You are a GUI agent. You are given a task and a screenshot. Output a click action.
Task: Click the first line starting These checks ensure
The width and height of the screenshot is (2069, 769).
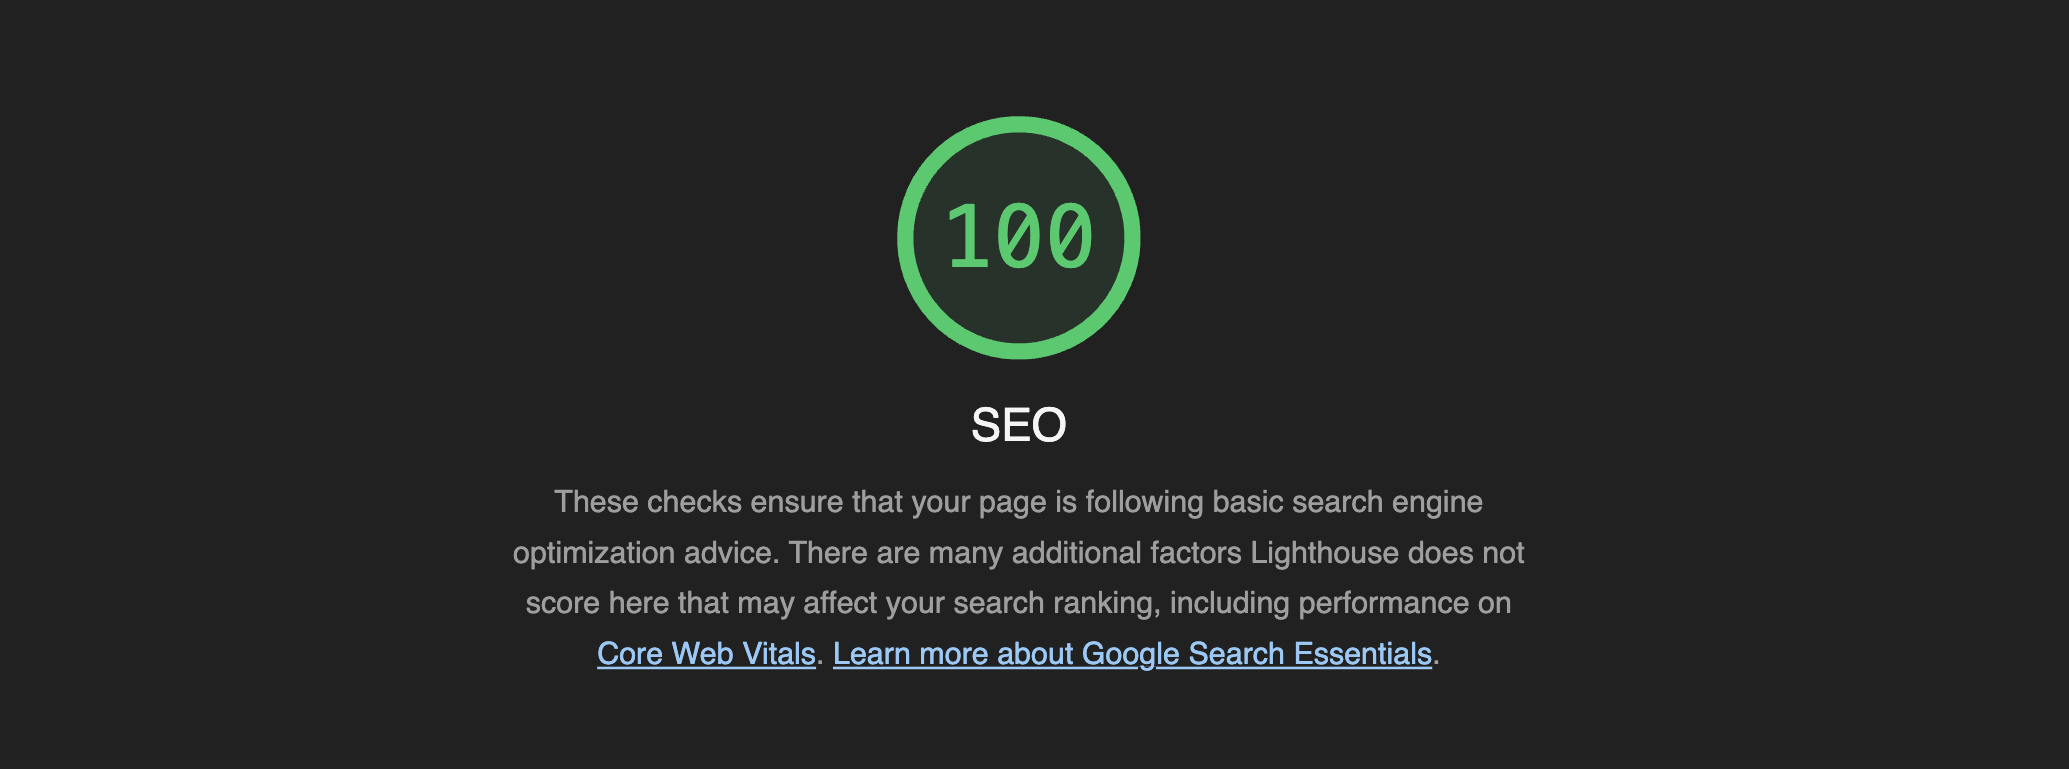click(x=1018, y=502)
